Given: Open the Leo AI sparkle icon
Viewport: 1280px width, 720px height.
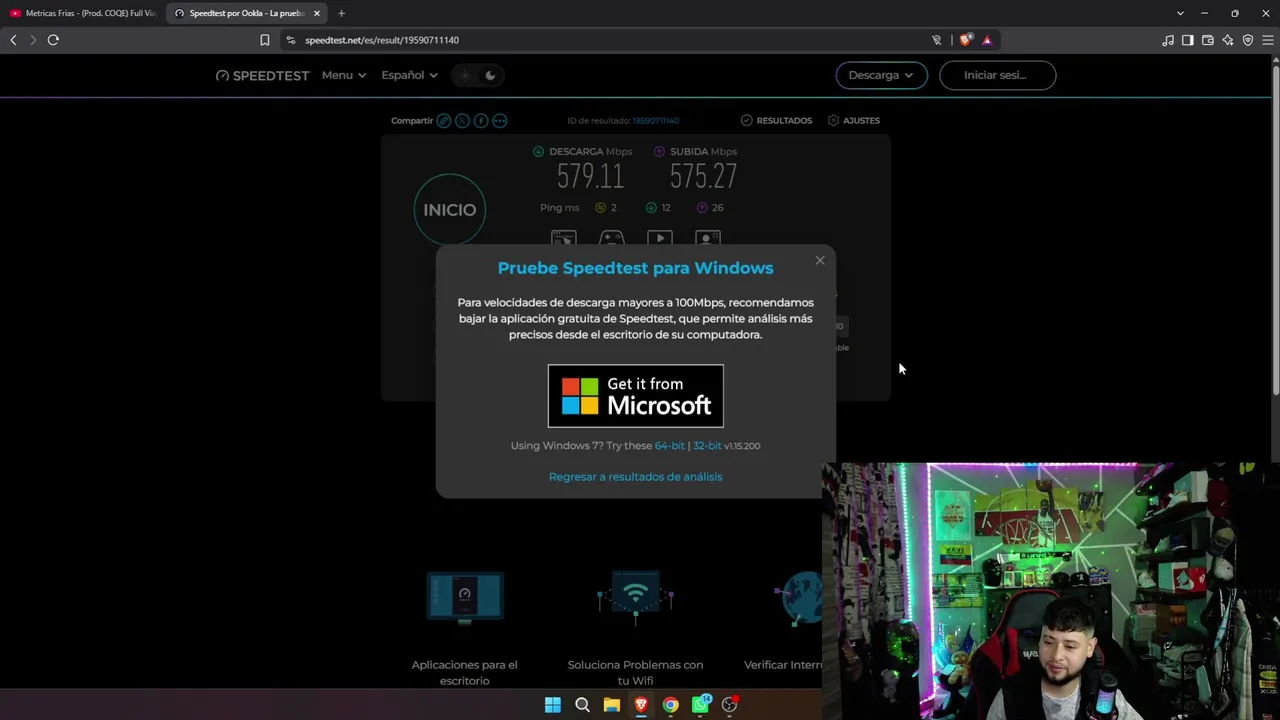Looking at the screenshot, I should point(1228,40).
